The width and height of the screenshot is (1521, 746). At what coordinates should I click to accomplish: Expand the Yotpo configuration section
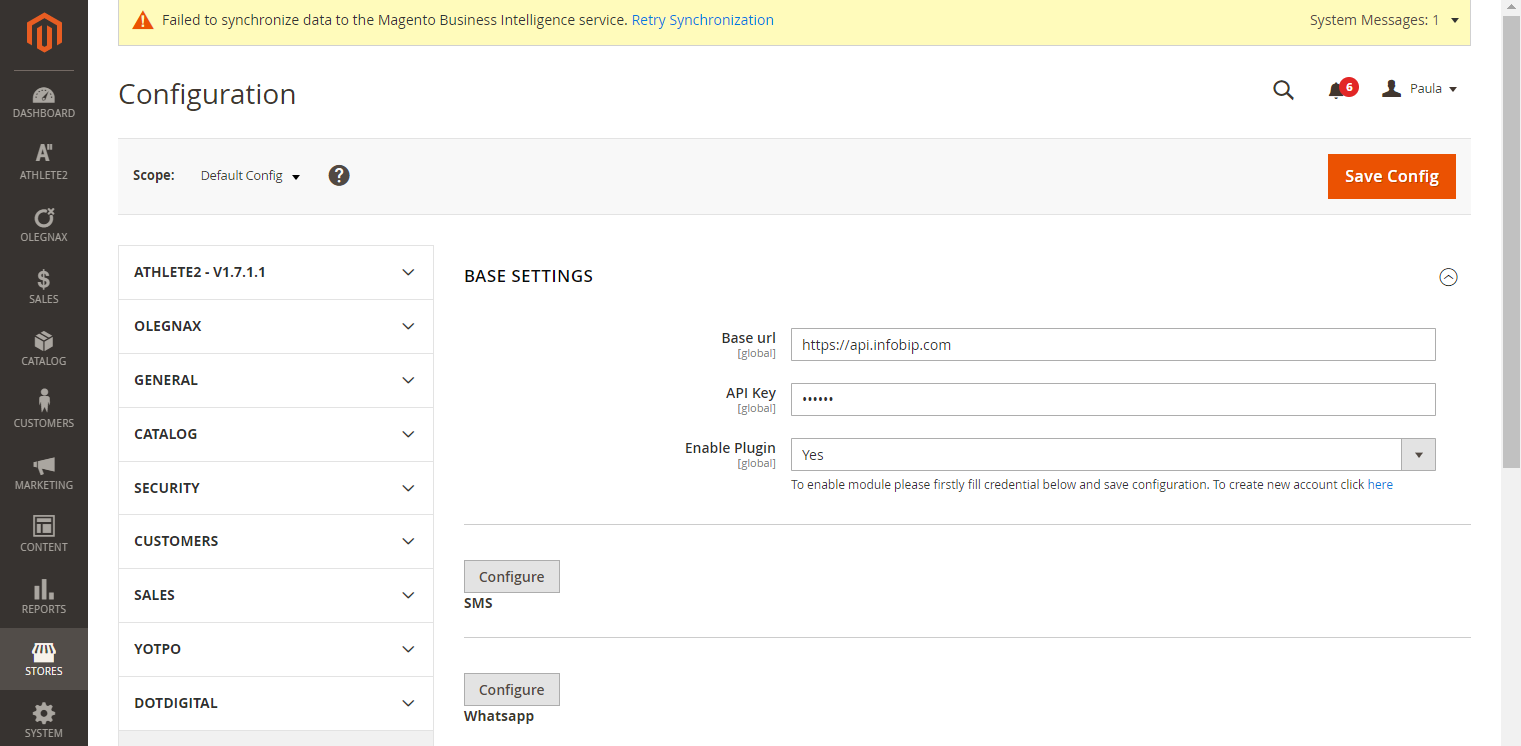(x=276, y=649)
